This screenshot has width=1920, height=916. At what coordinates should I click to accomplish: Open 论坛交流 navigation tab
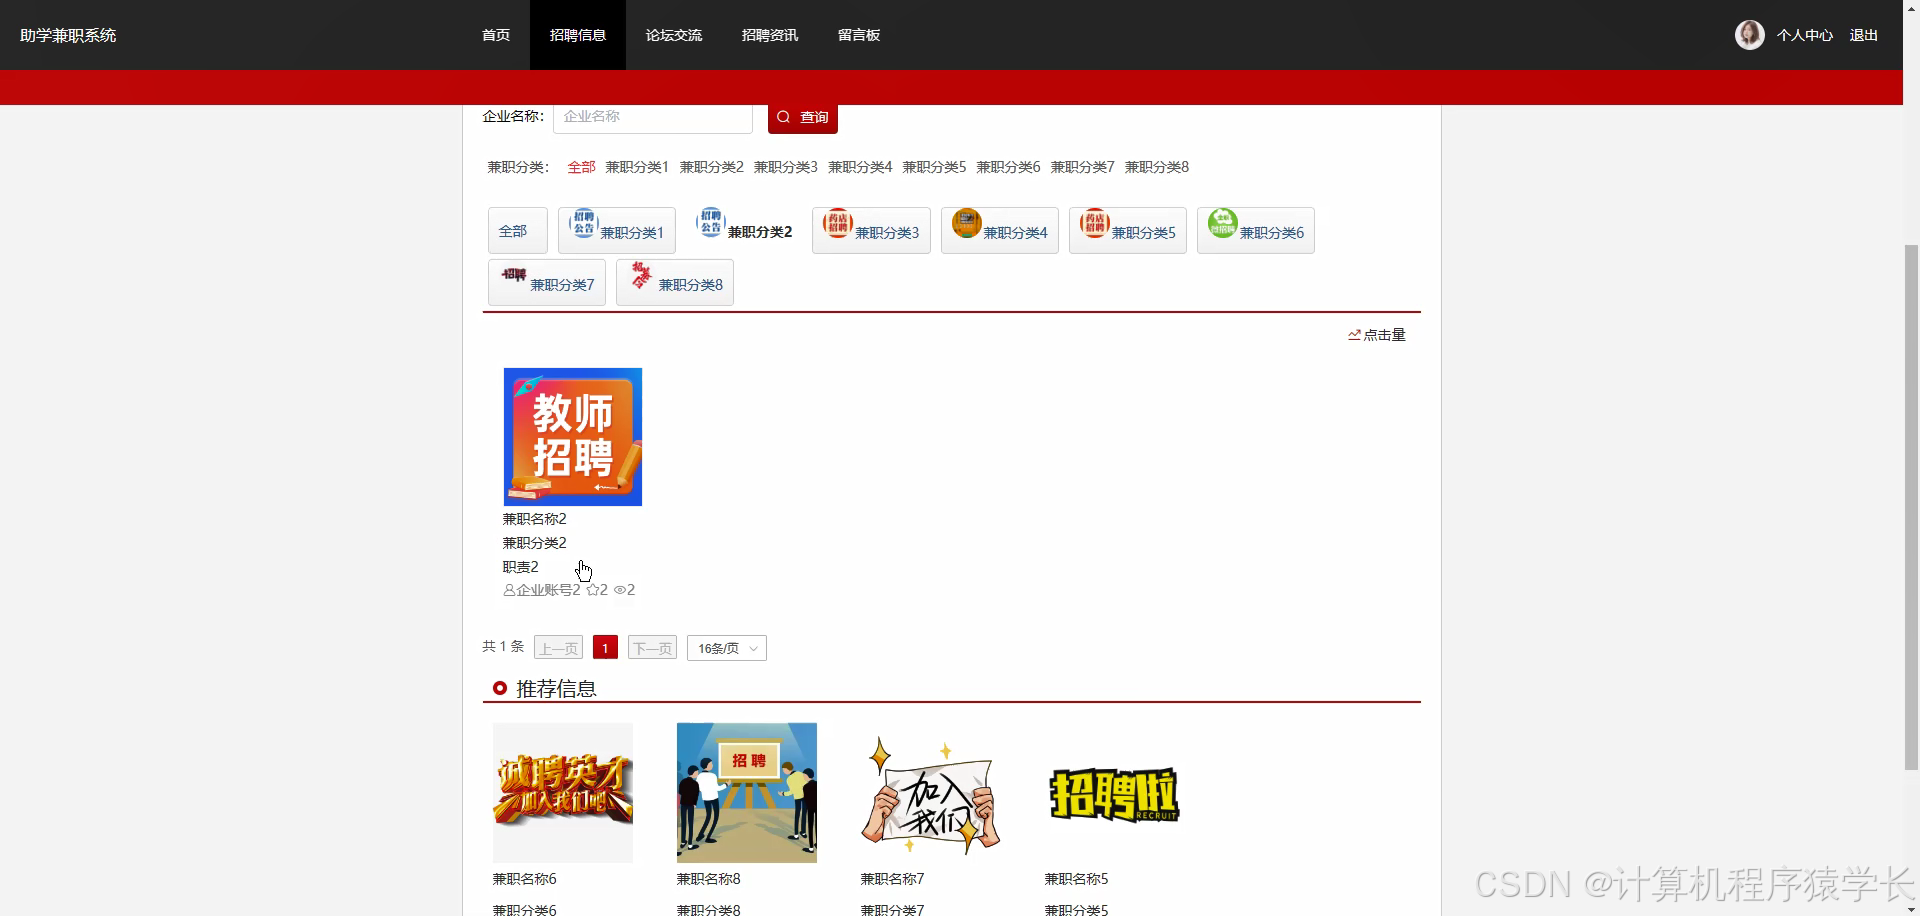[674, 35]
